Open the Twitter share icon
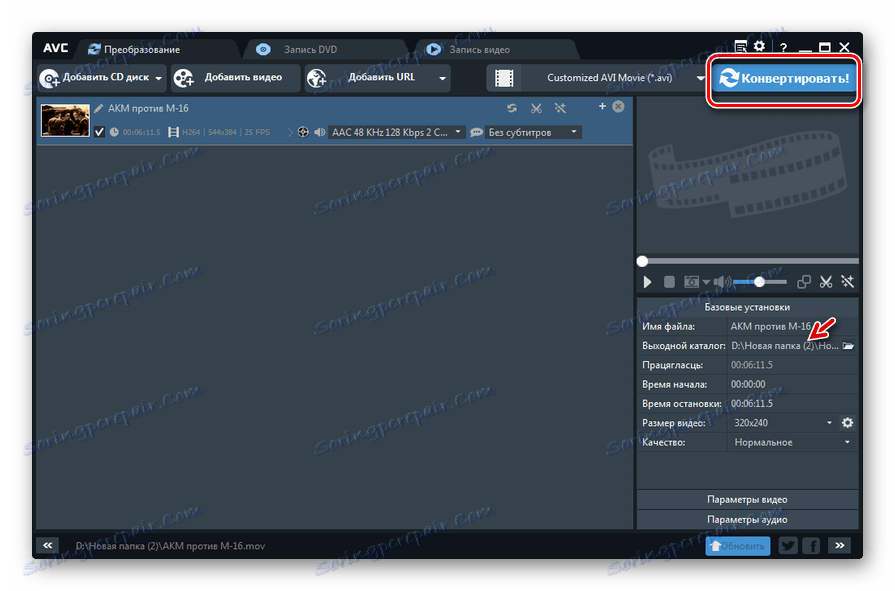The width and height of the screenshot is (895, 591). click(788, 546)
